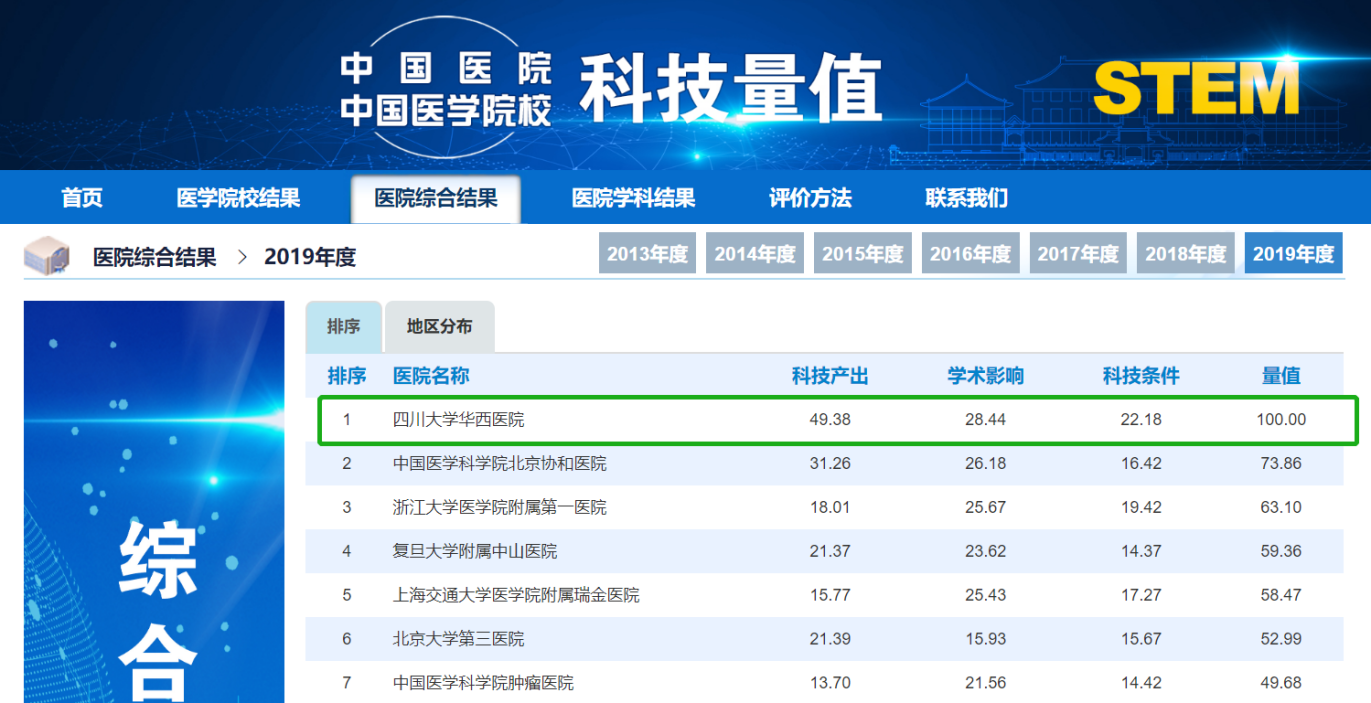The image size is (1371, 703).
Task: Click the 15.93 学术影响 value
Action: pyautogui.click(x=986, y=639)
